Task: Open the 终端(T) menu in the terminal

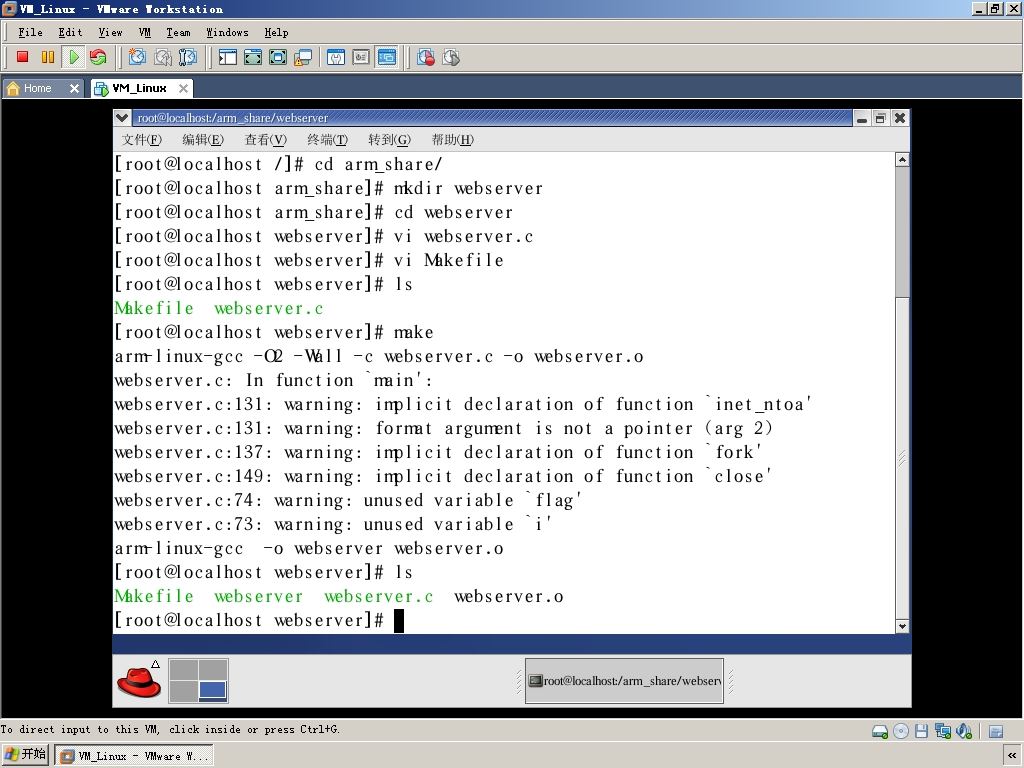Action: click(x=327, y=140)
